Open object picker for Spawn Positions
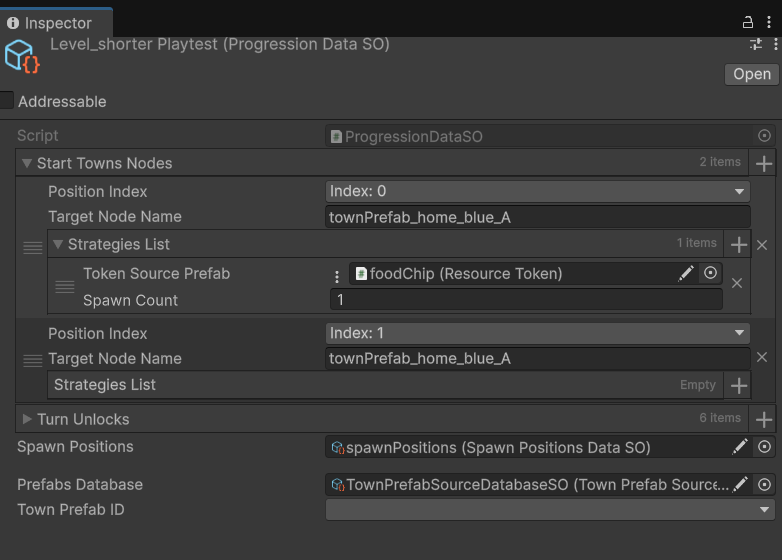782x560 pixels. 764,447
